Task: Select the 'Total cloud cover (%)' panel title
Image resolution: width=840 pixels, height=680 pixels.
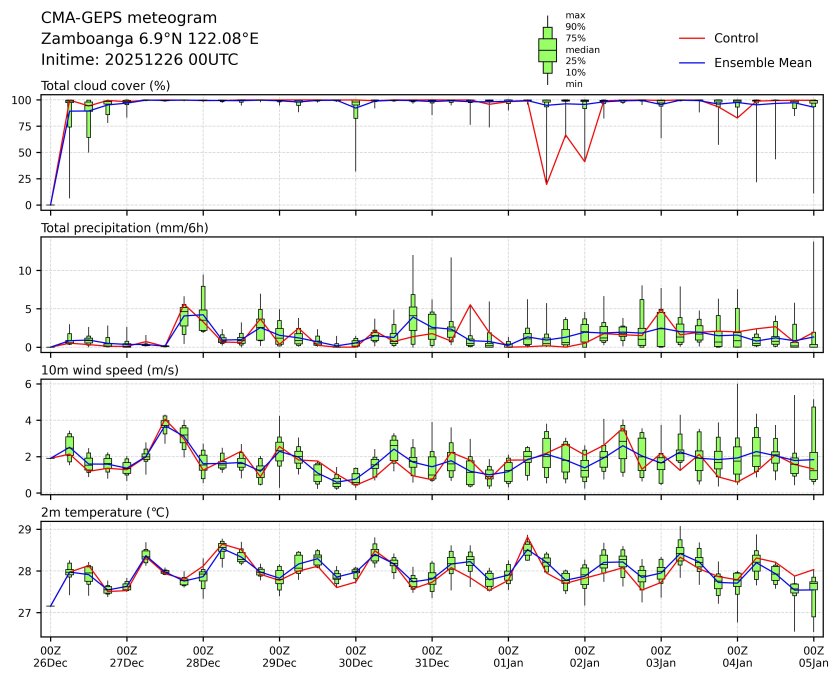Action: 105,85
